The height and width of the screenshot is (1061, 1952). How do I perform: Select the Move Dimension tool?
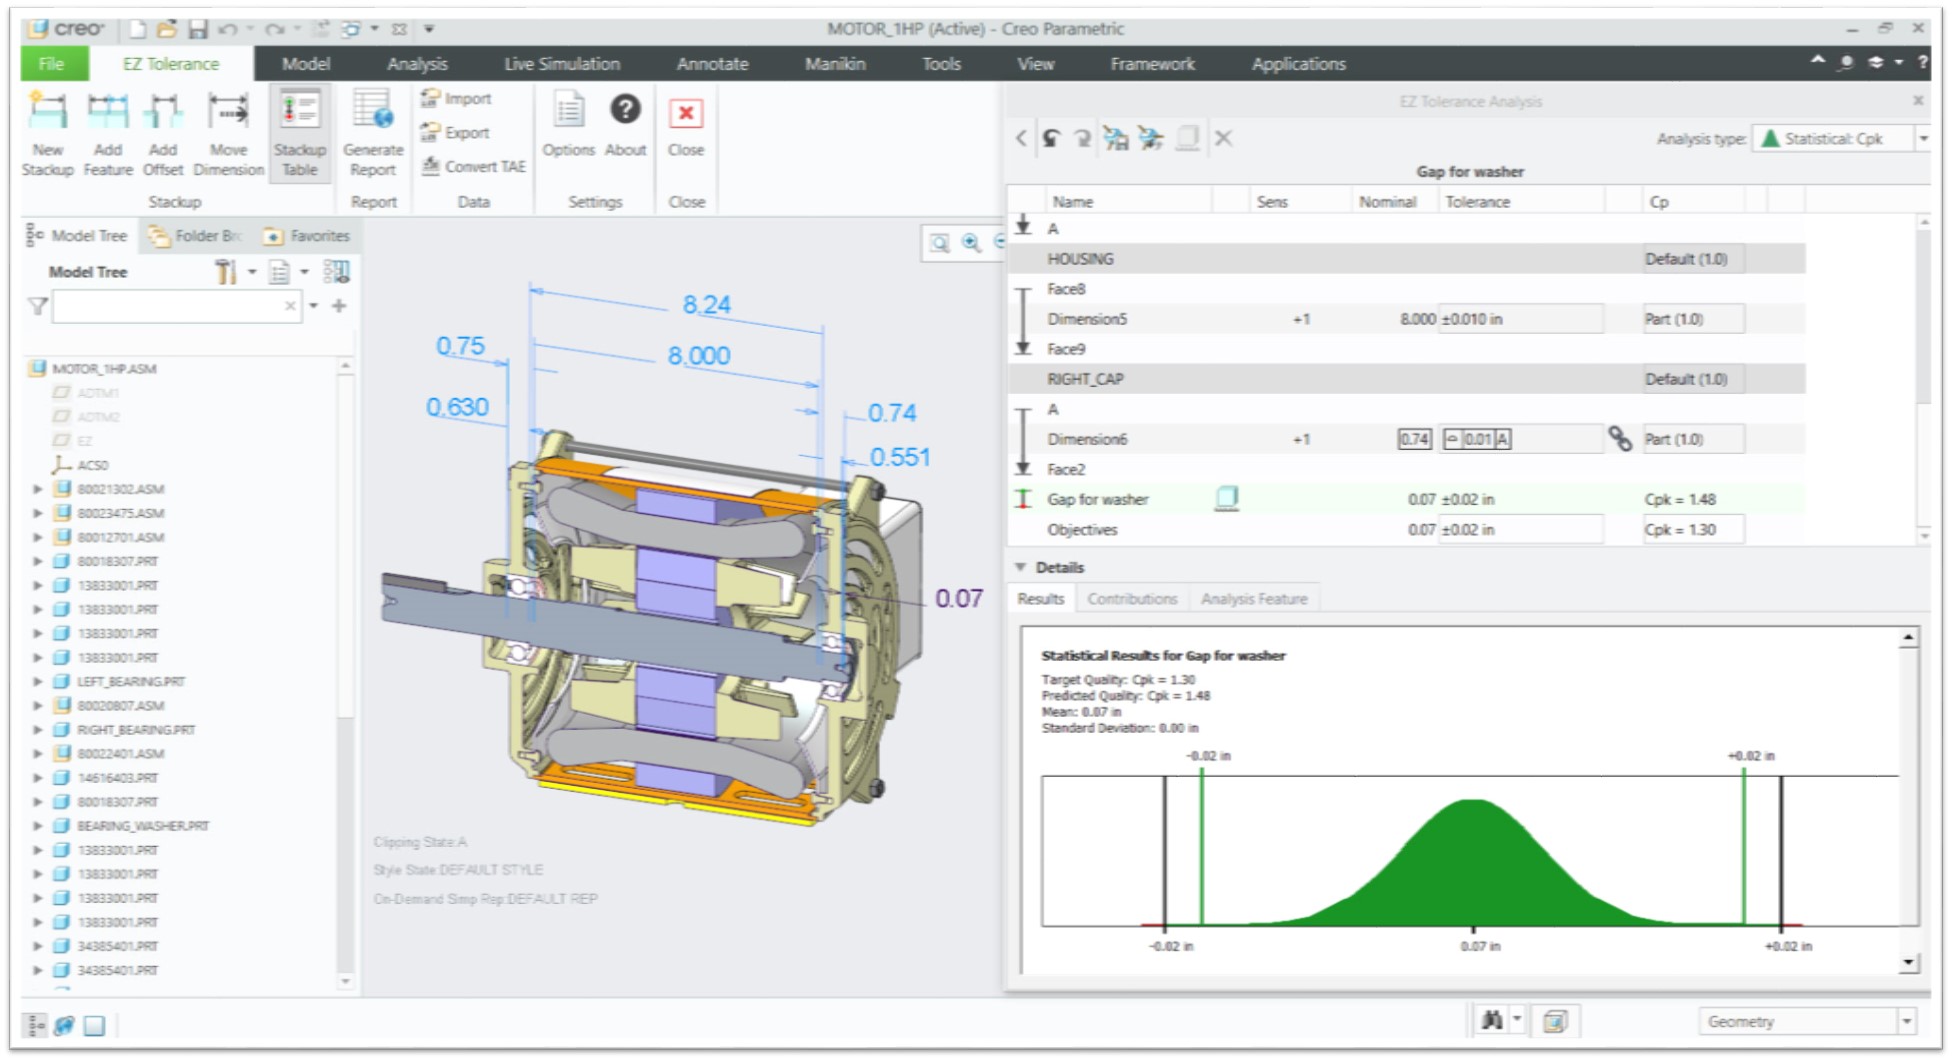click(x=228, y=134)
